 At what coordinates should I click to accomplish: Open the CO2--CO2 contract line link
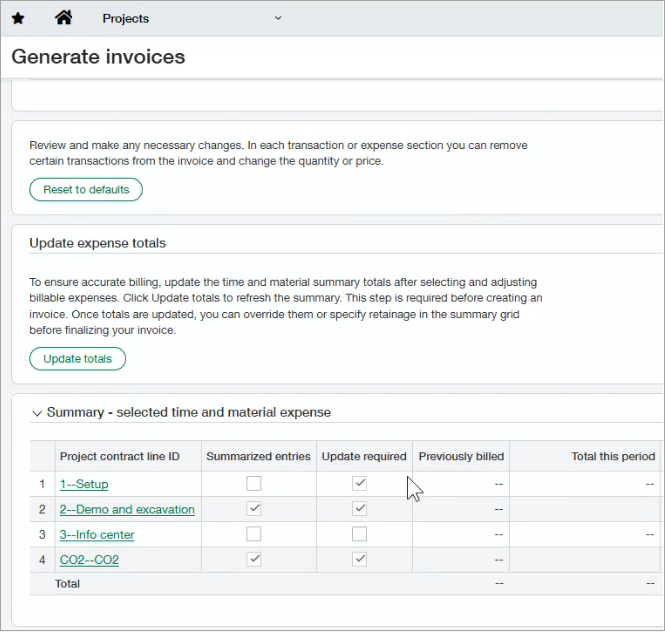click(x=89, y=559)
